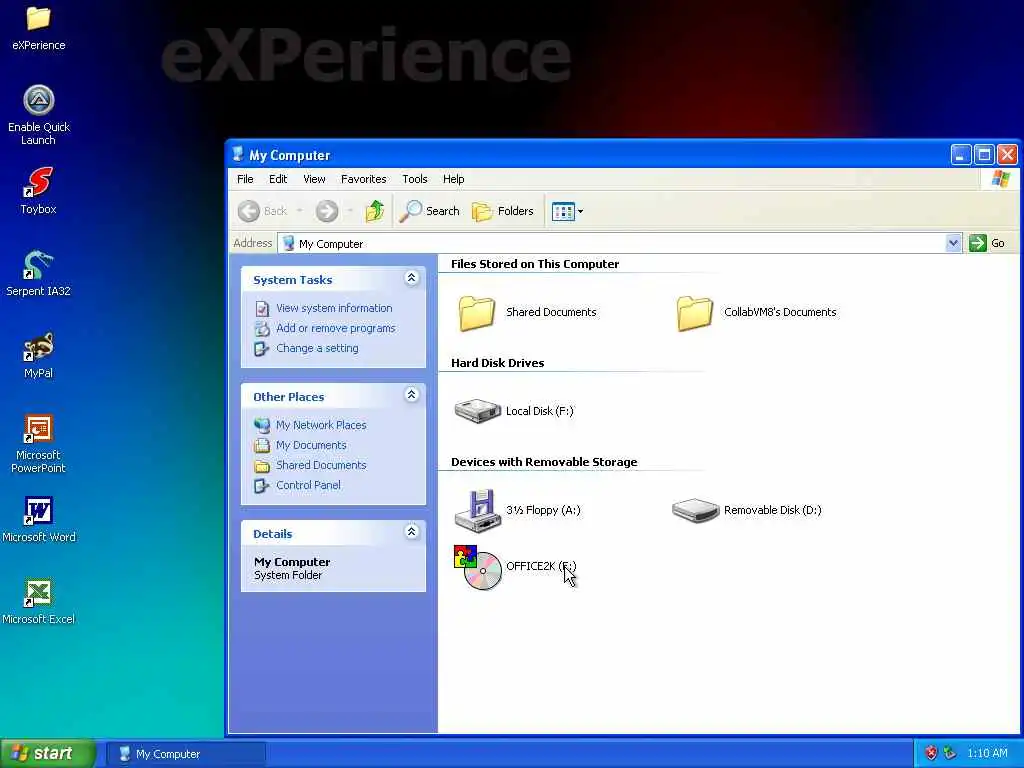Click the Start button
The height and width of the screenshot is (768, 1024).
[x=47, y=754]
